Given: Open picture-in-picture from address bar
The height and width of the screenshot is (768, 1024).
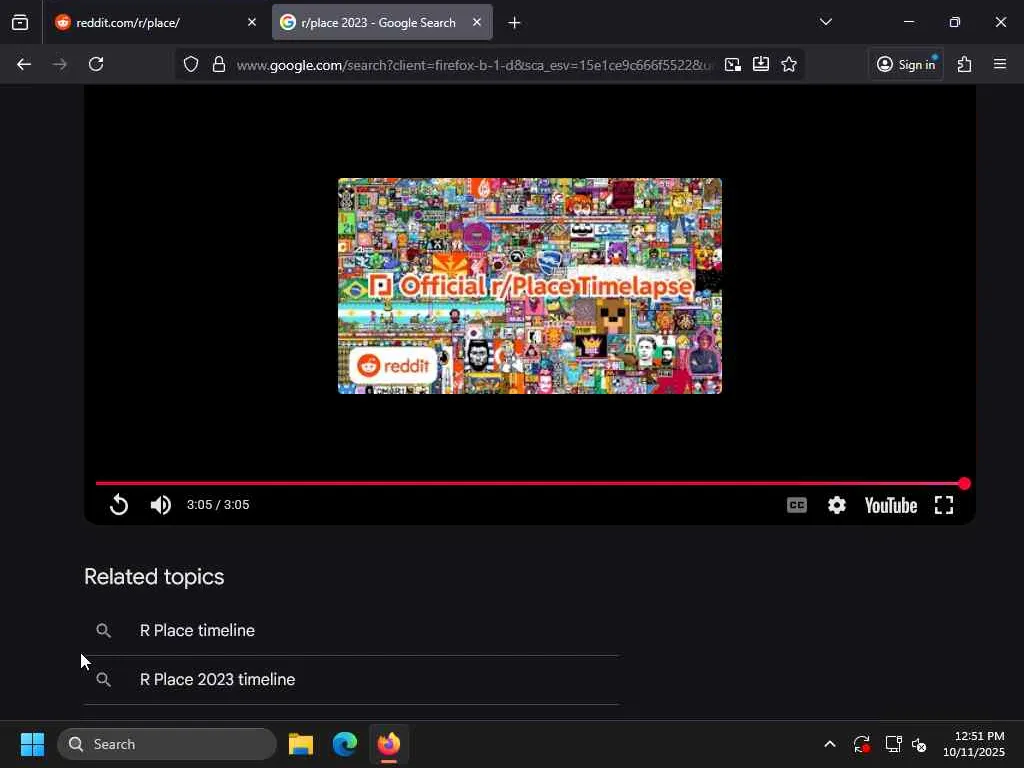Looking at the screenshot, I should [x=733, y=64].
